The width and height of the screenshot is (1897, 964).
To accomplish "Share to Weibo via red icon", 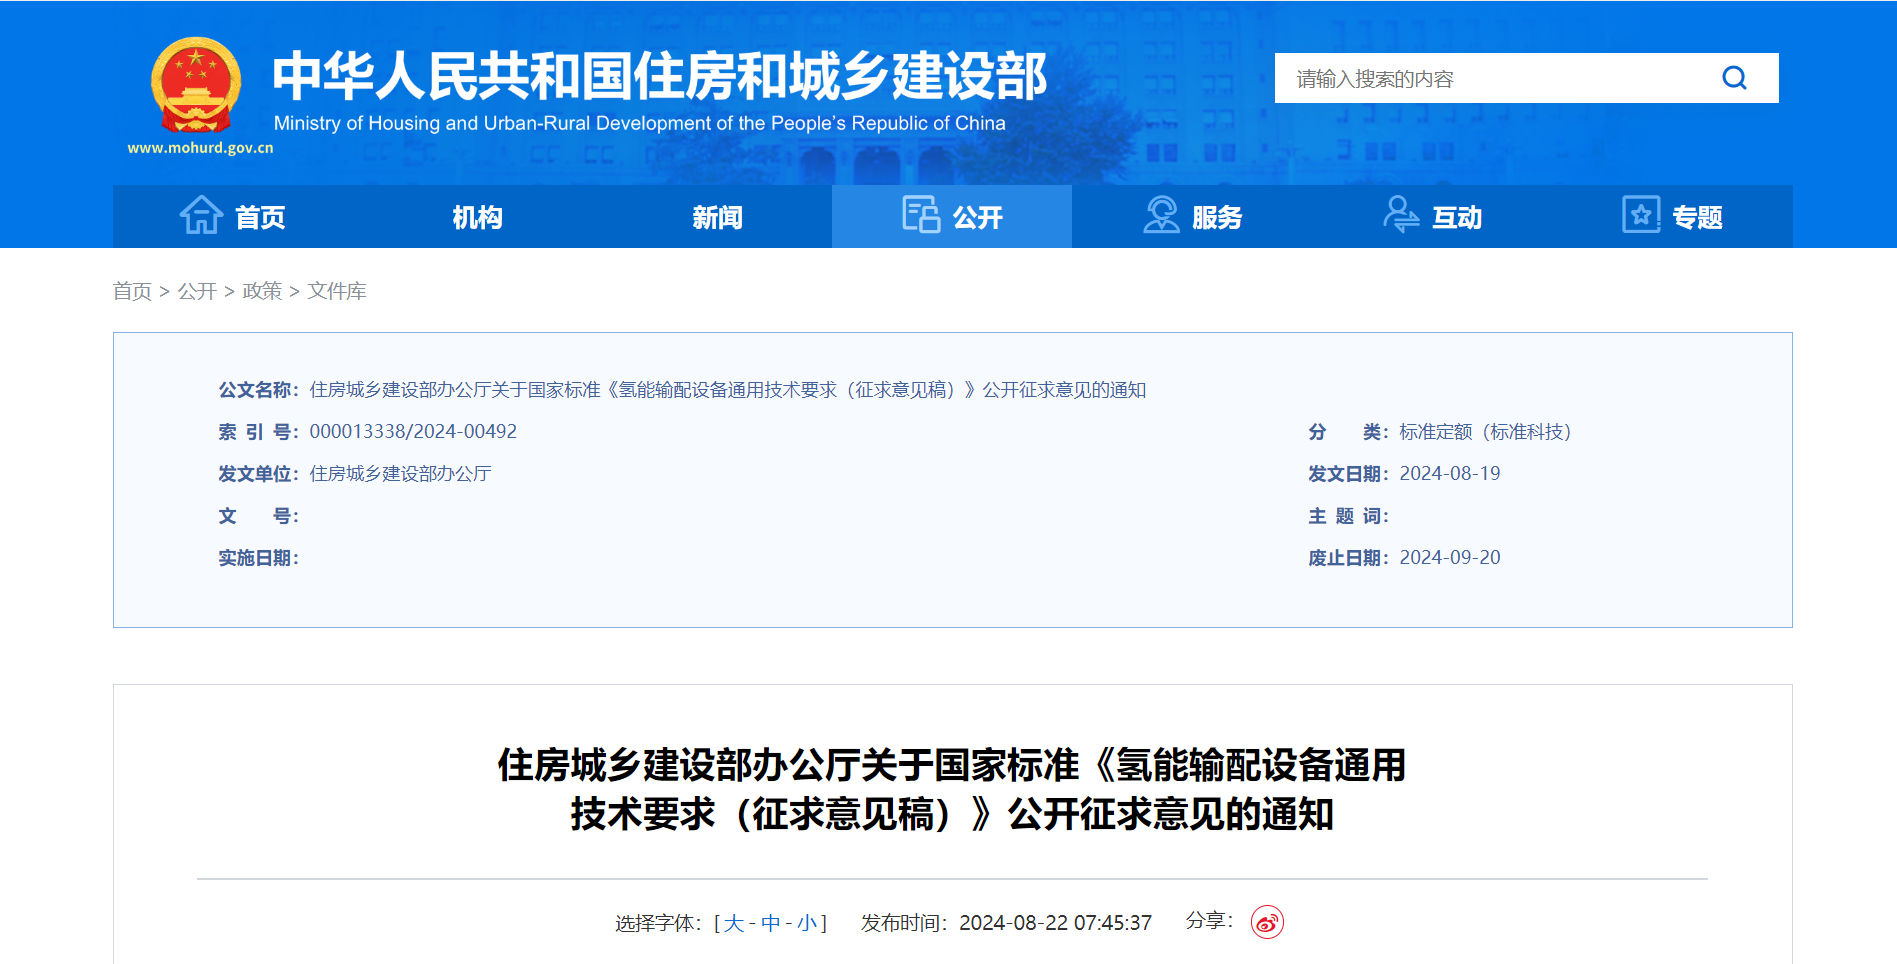I will pyautogui.click(x=1267, y=922).
